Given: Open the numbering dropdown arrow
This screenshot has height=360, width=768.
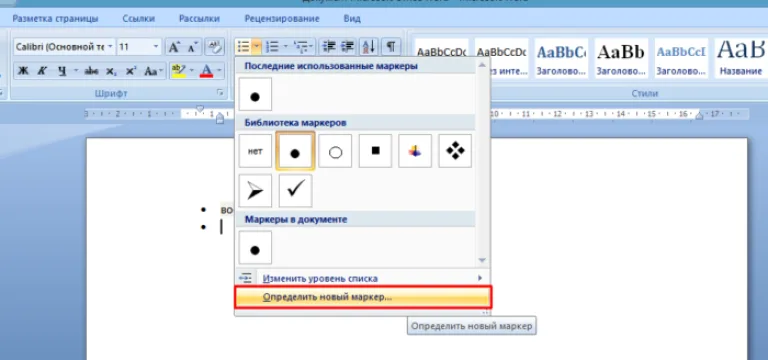Looking at the screenshot, I should [286, 47].
